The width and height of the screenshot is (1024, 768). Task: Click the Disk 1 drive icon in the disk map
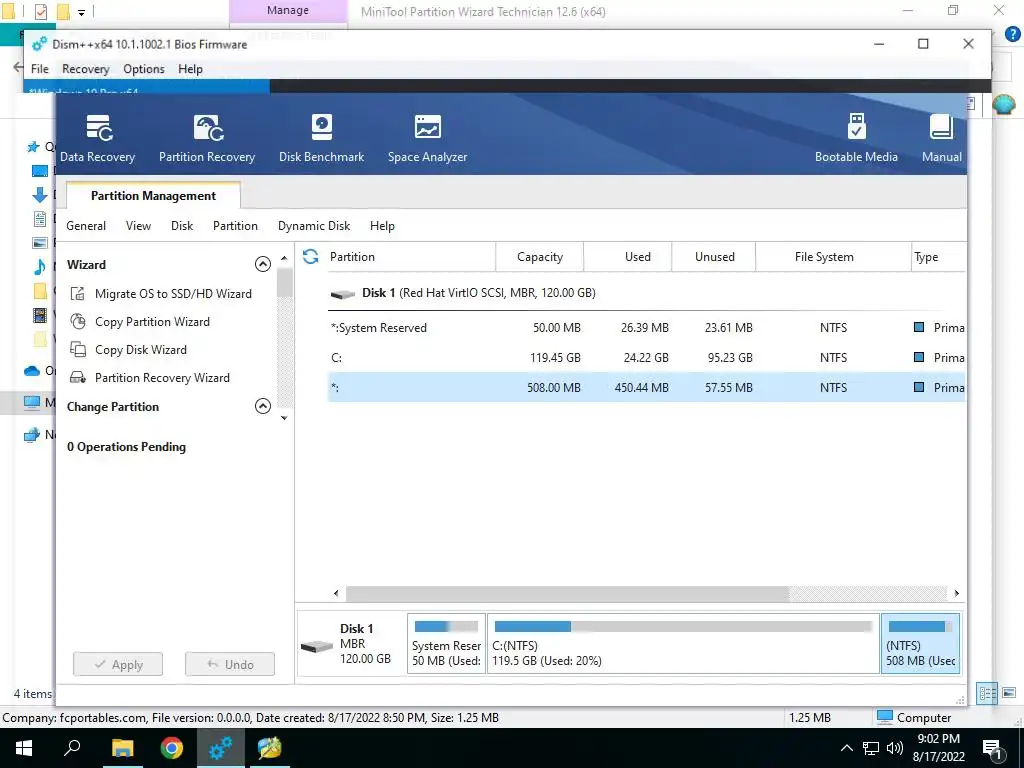[317, 646]
